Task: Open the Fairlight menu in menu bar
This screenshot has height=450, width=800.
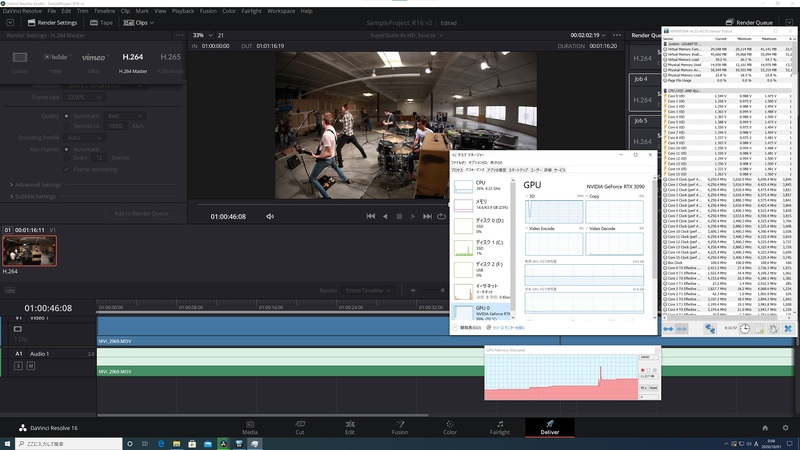Action: pos(251,11)
